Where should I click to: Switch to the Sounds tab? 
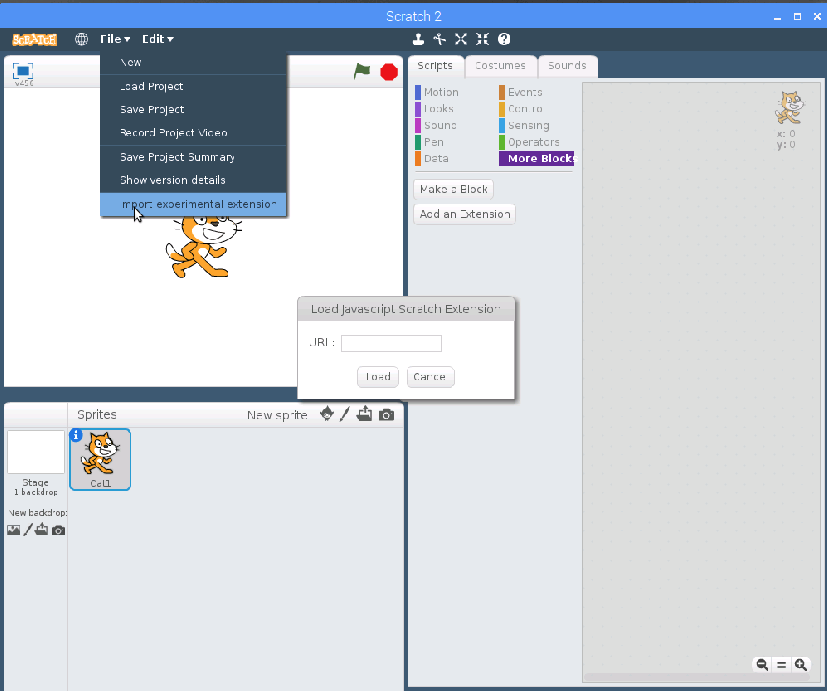[568, 66]
